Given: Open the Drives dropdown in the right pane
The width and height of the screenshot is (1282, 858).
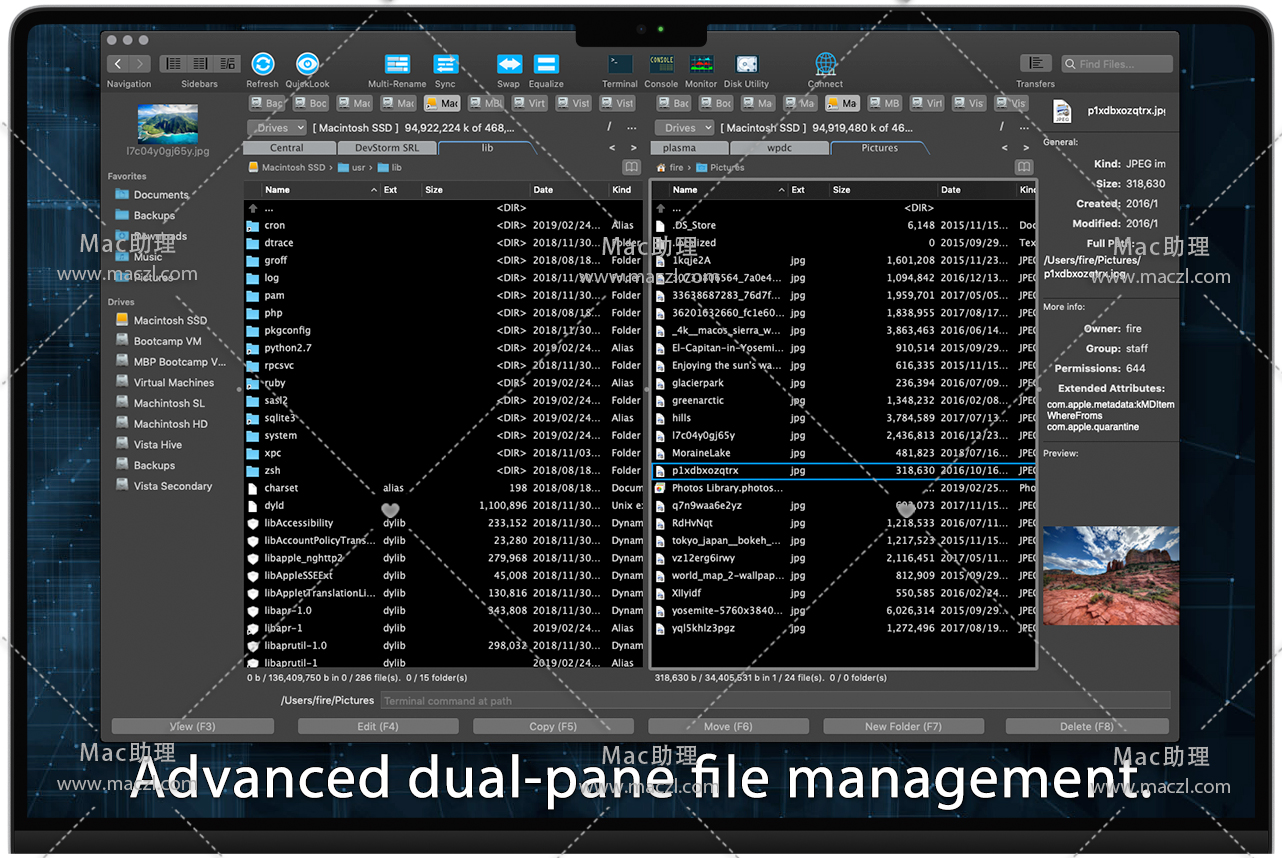Looking at the screenshot, I should point(684,128).
